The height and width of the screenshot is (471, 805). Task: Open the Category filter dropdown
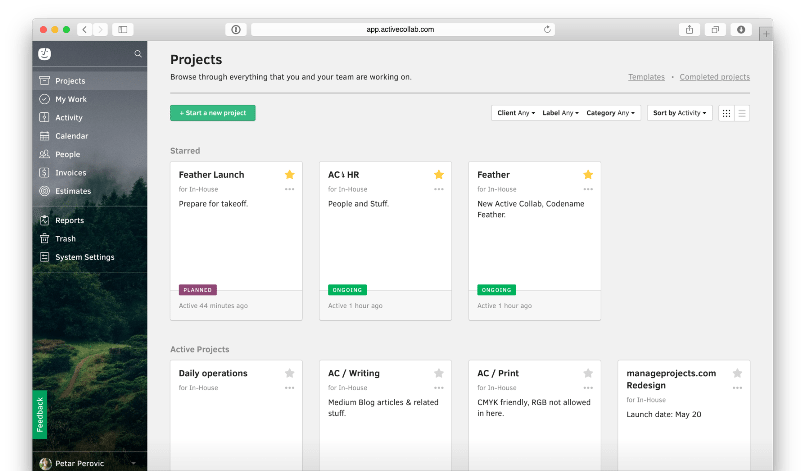609,113
